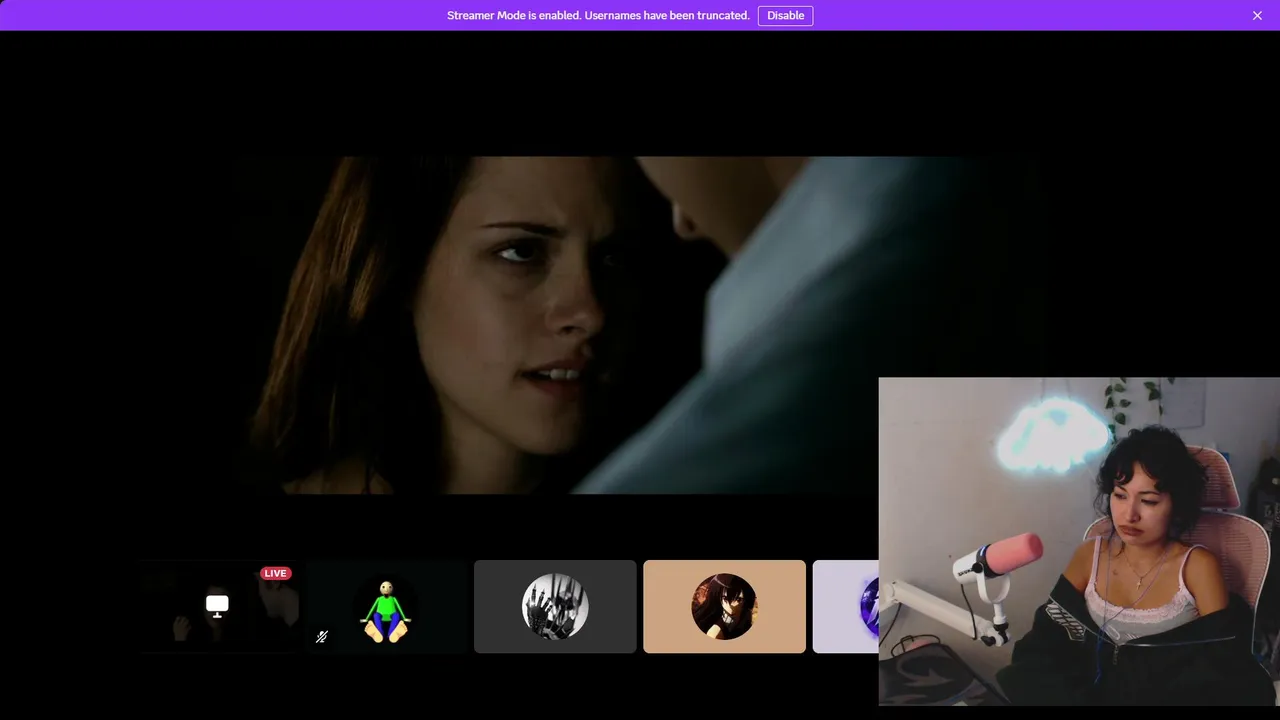Select the tan tile with the anime avatar
This screenshot has height=720, width=1280.
(724, 606)
